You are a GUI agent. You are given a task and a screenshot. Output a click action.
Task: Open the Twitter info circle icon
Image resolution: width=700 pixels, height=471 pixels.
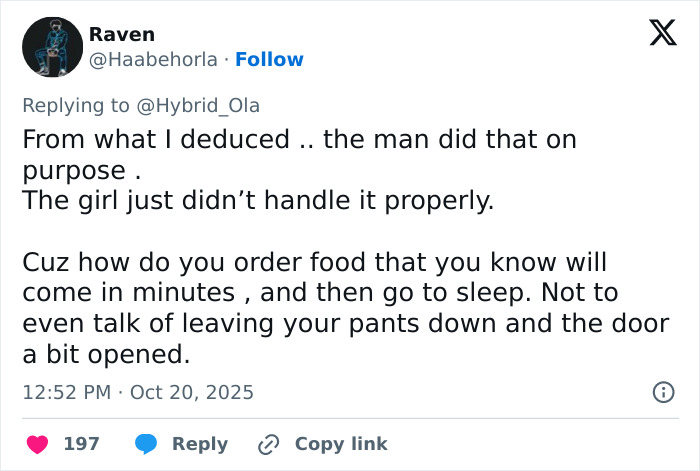[x=663, y=392]
